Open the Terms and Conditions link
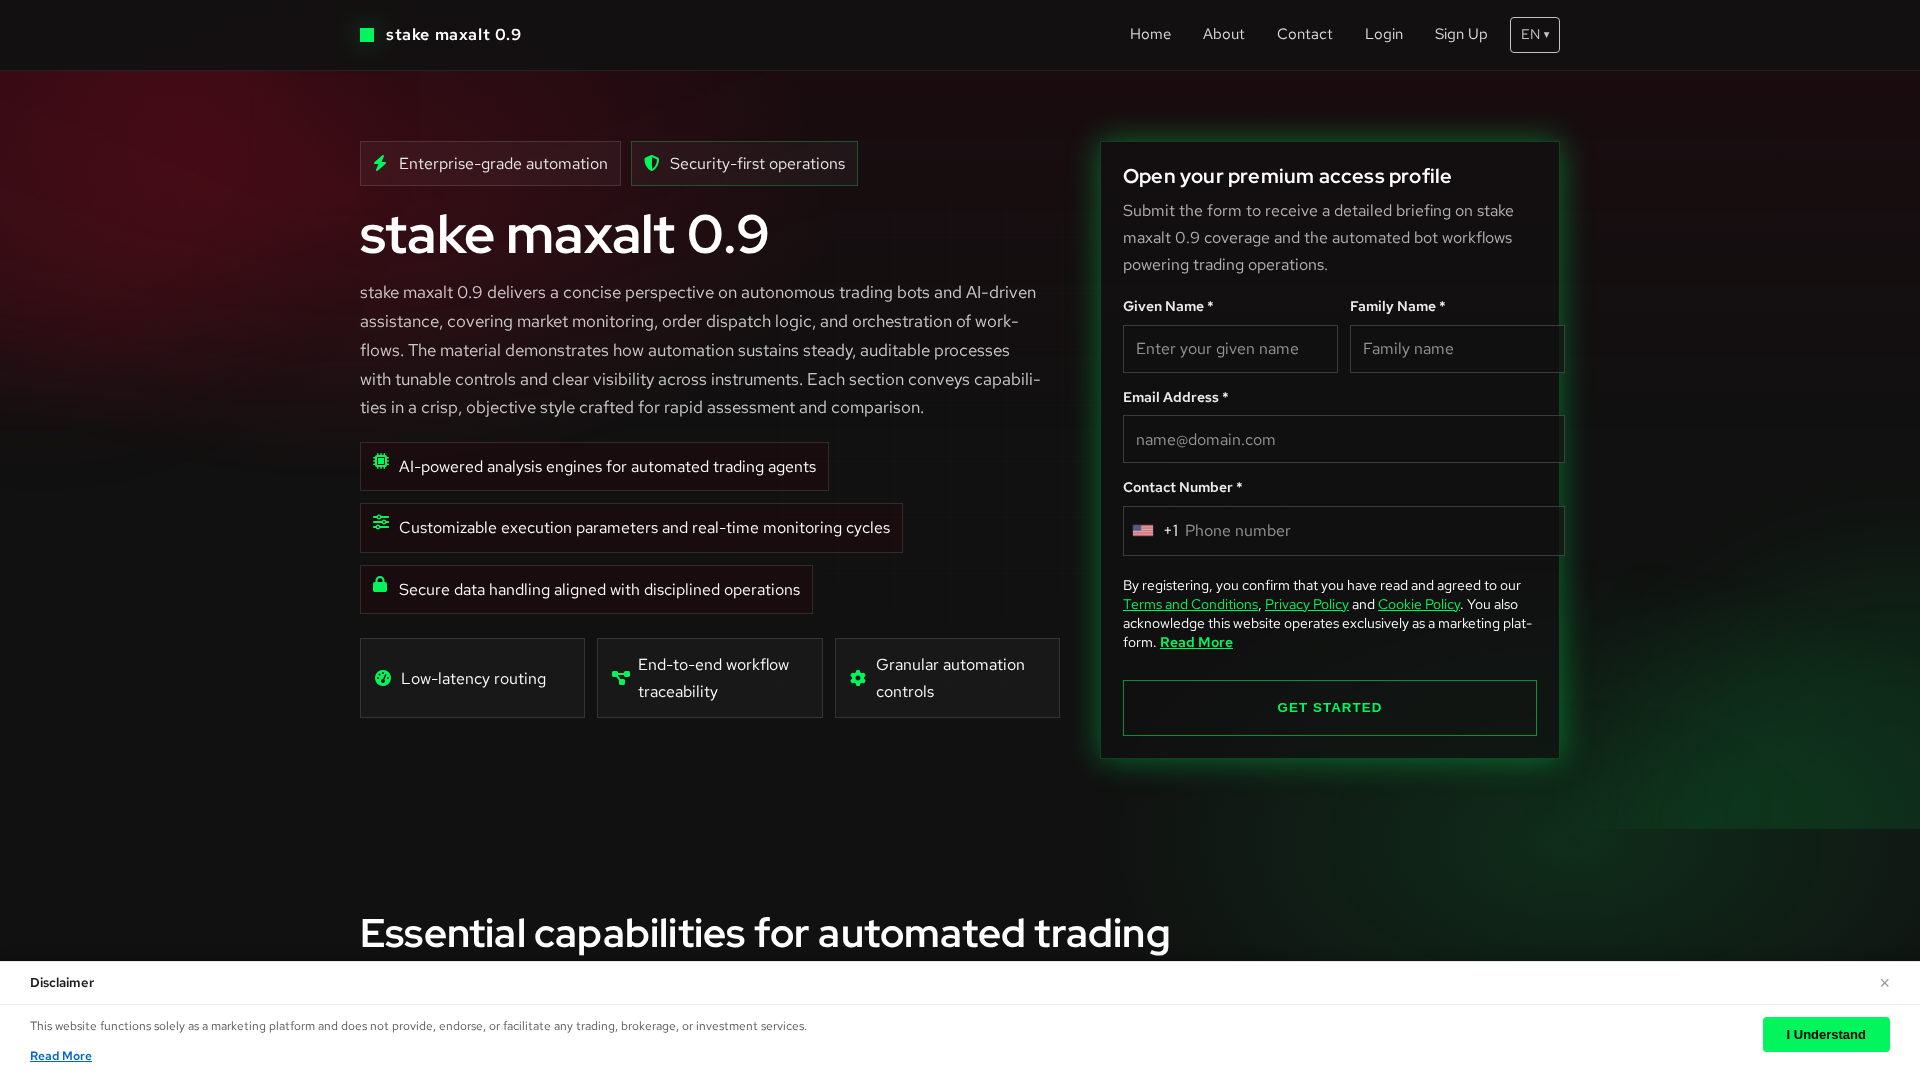The width and height of the screenshot is (1920, 1080). (1190, 604)
